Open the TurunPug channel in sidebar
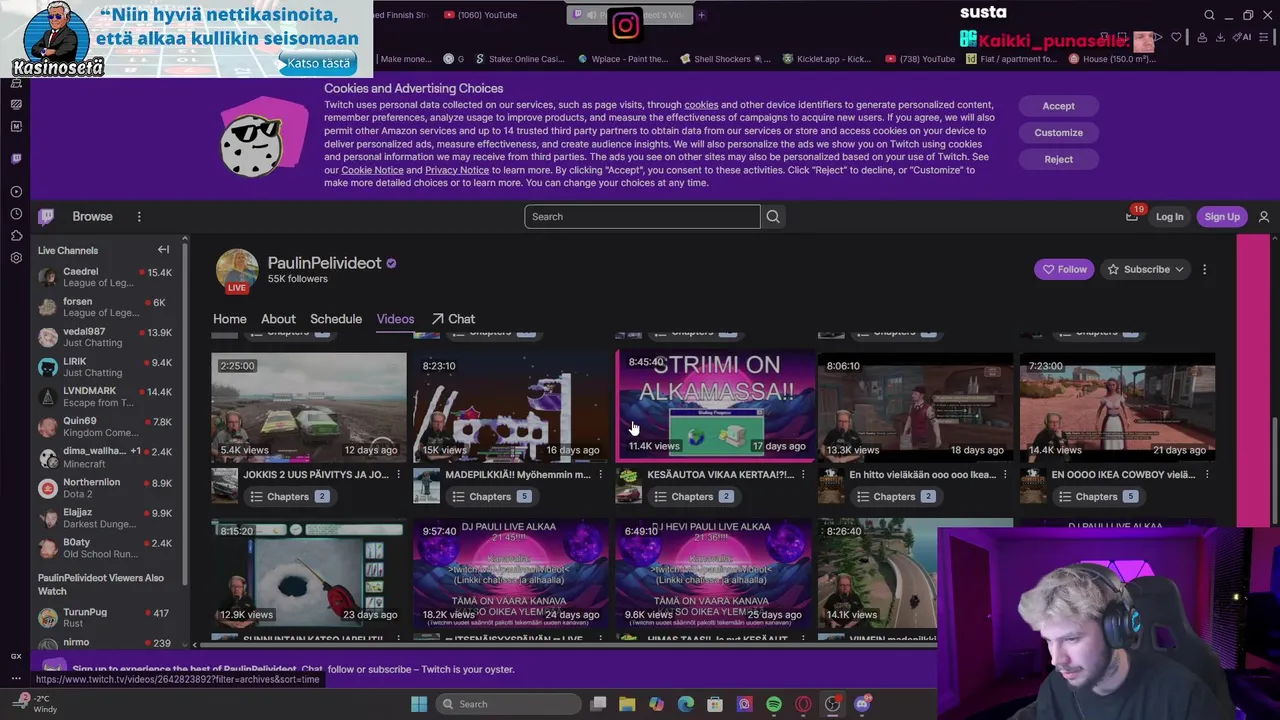Screen dimensions: 1280x720 pos(105,617)
